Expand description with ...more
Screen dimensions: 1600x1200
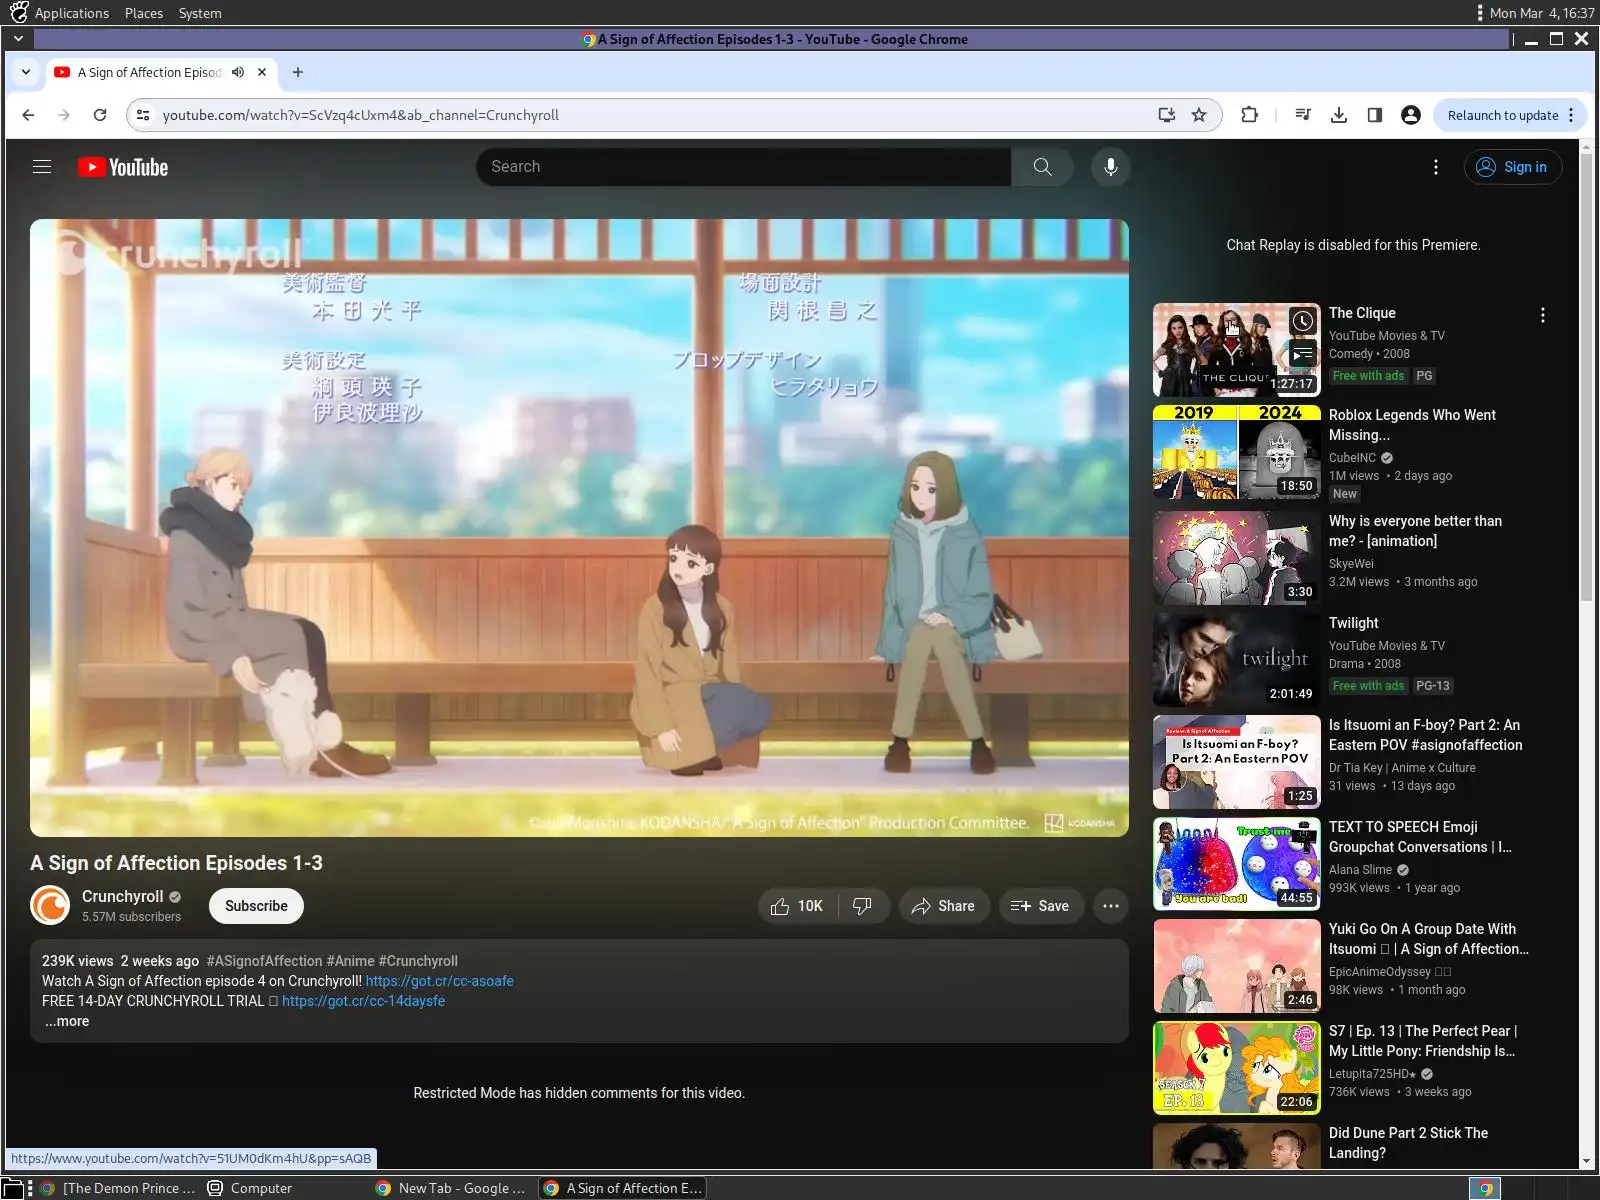pos(66,1021)
